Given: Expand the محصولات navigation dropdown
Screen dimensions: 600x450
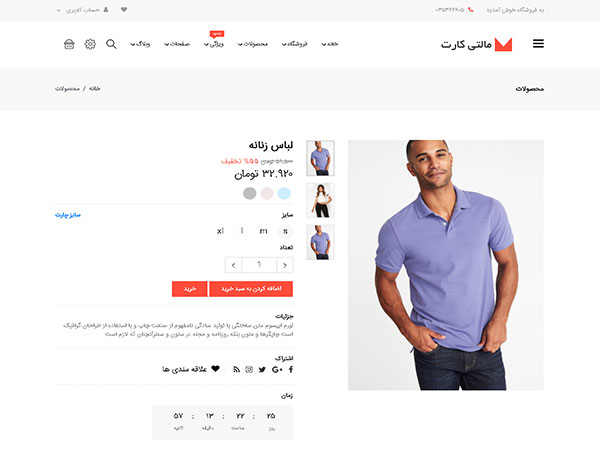Looking at the screenshot, I should 253,44.
